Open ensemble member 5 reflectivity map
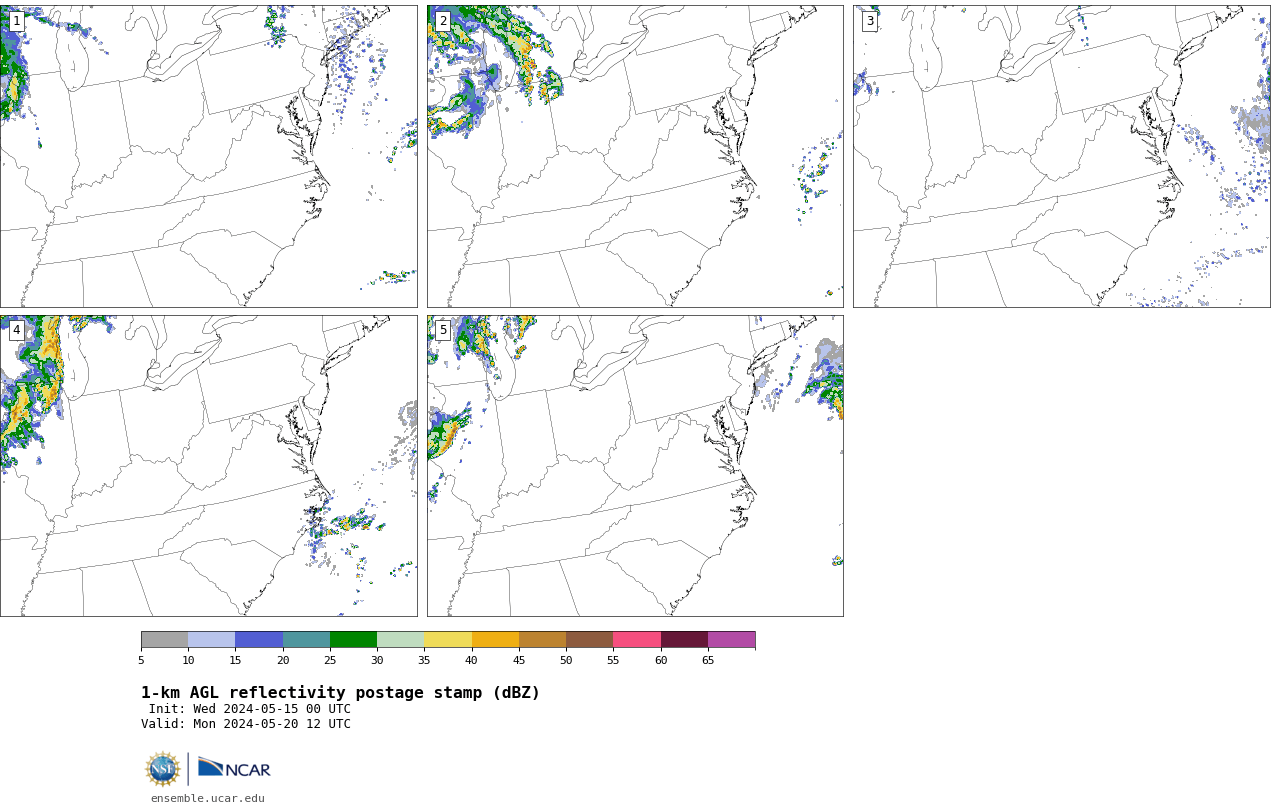The width and height of the screenshot is (1280, 809). coord(635,466)
